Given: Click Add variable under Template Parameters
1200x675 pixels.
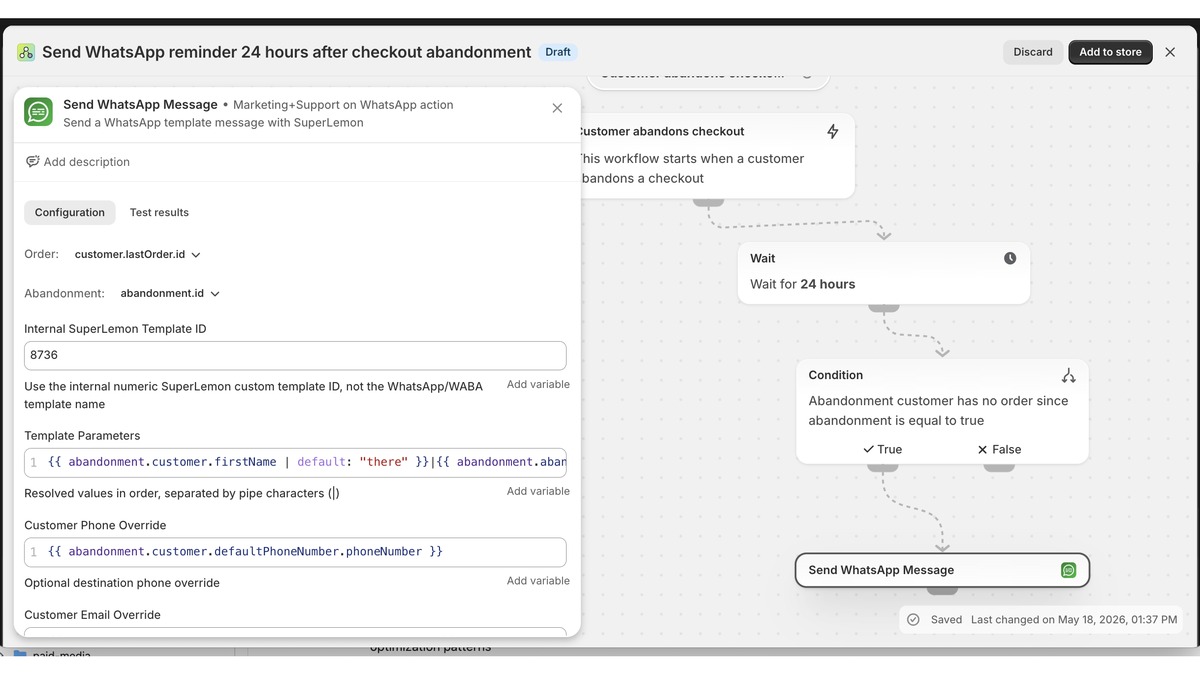Looking at the screenshot, I should click(x=538, y=491).
